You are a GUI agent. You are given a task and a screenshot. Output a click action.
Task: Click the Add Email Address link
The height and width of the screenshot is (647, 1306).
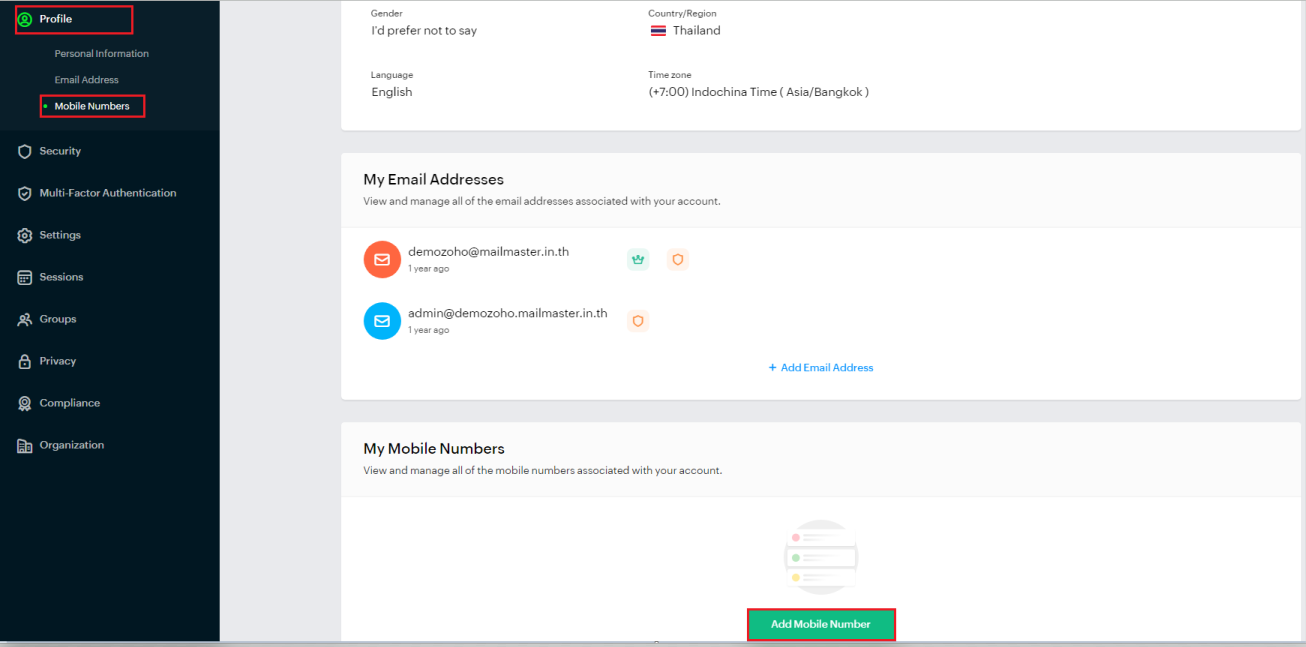(821, 368)
